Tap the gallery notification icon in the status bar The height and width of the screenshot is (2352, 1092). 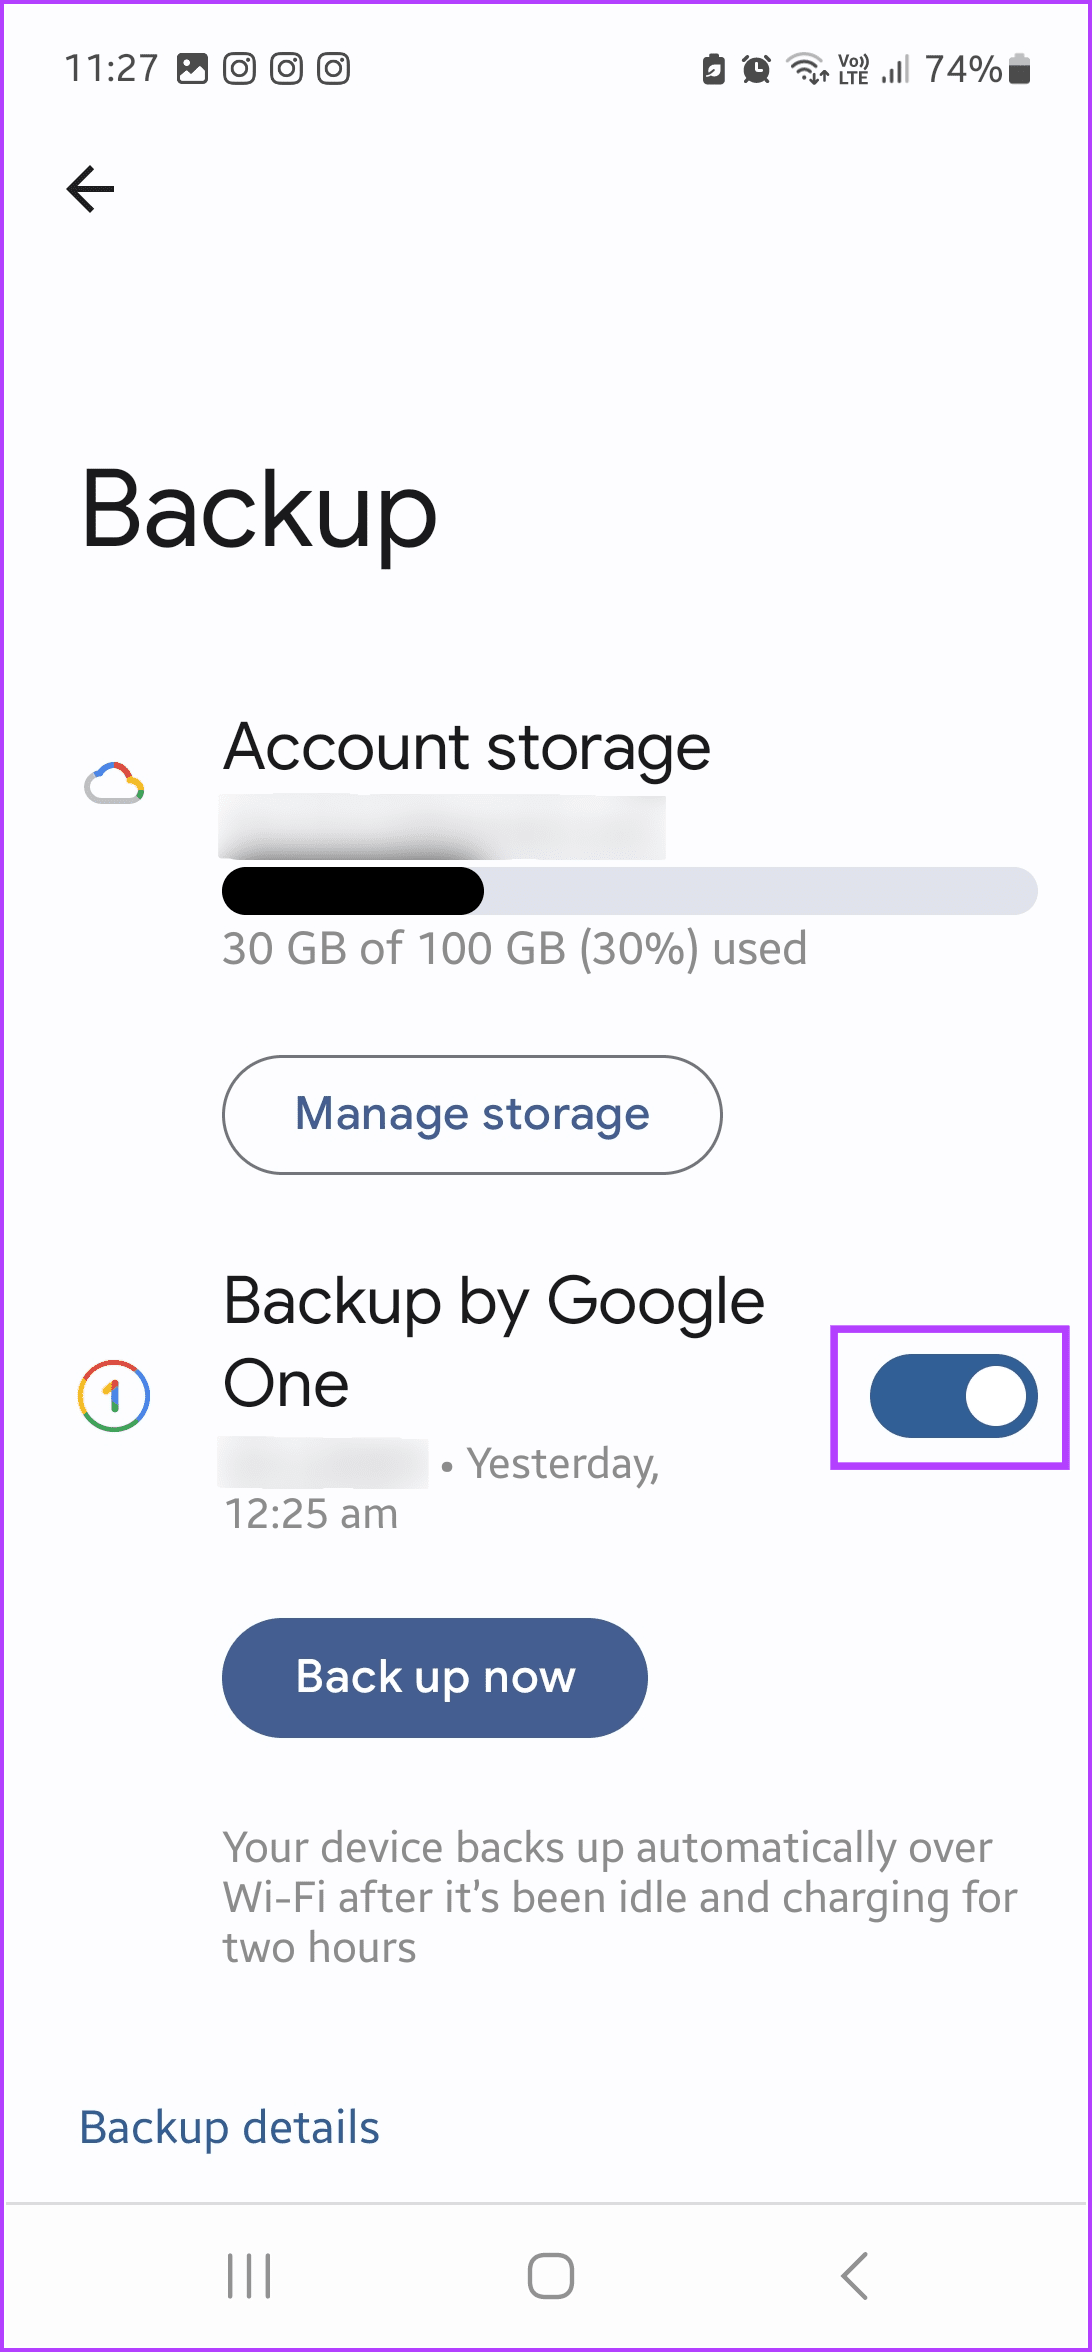pos(192,68)
